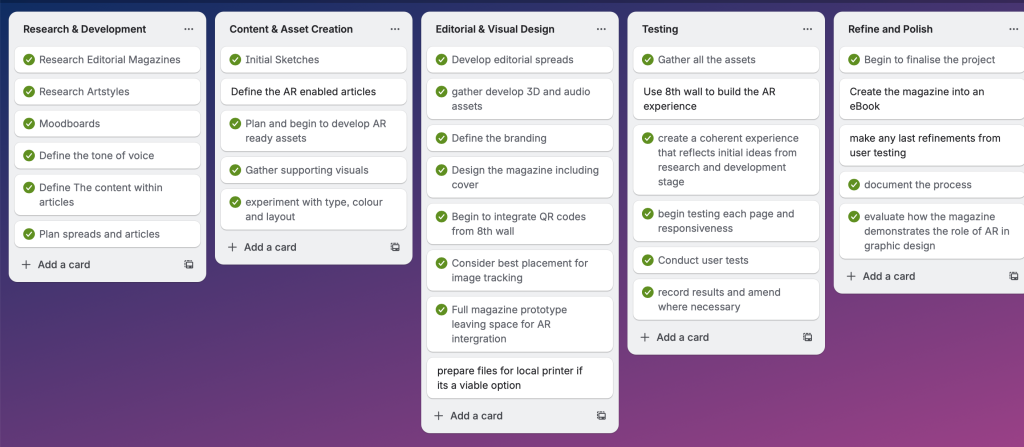Unmark Conduct user tests as complete
Screen dimensions: 1024x447
point(646,261)
